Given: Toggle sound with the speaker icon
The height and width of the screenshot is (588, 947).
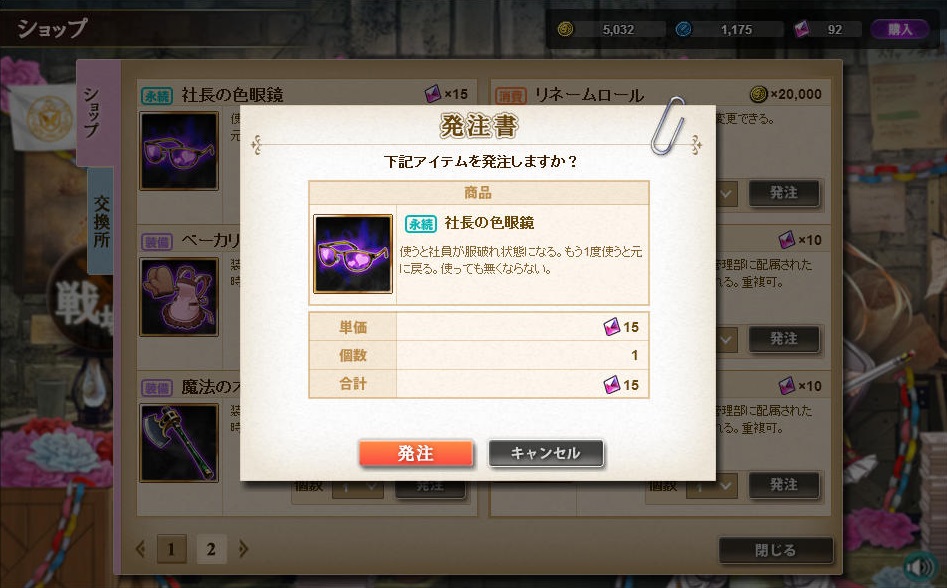Looking at the screenshot, I should pyautogui.click(x=920, y=567).
